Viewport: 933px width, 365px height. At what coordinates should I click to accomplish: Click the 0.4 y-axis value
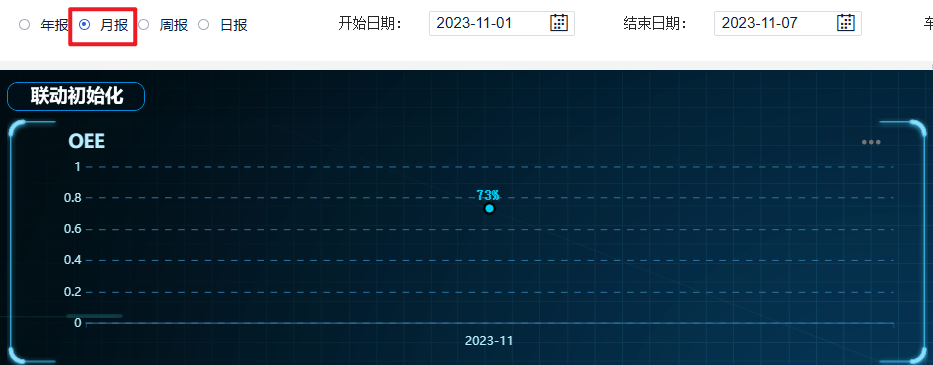click(72, 260)
